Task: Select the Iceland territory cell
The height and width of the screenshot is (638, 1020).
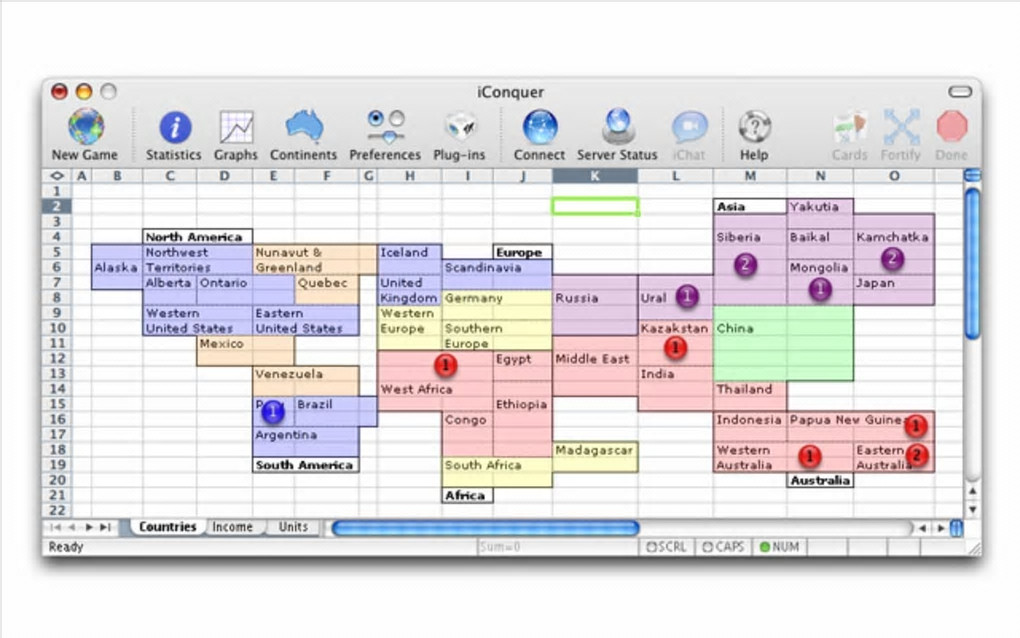Action: [409, 259]
